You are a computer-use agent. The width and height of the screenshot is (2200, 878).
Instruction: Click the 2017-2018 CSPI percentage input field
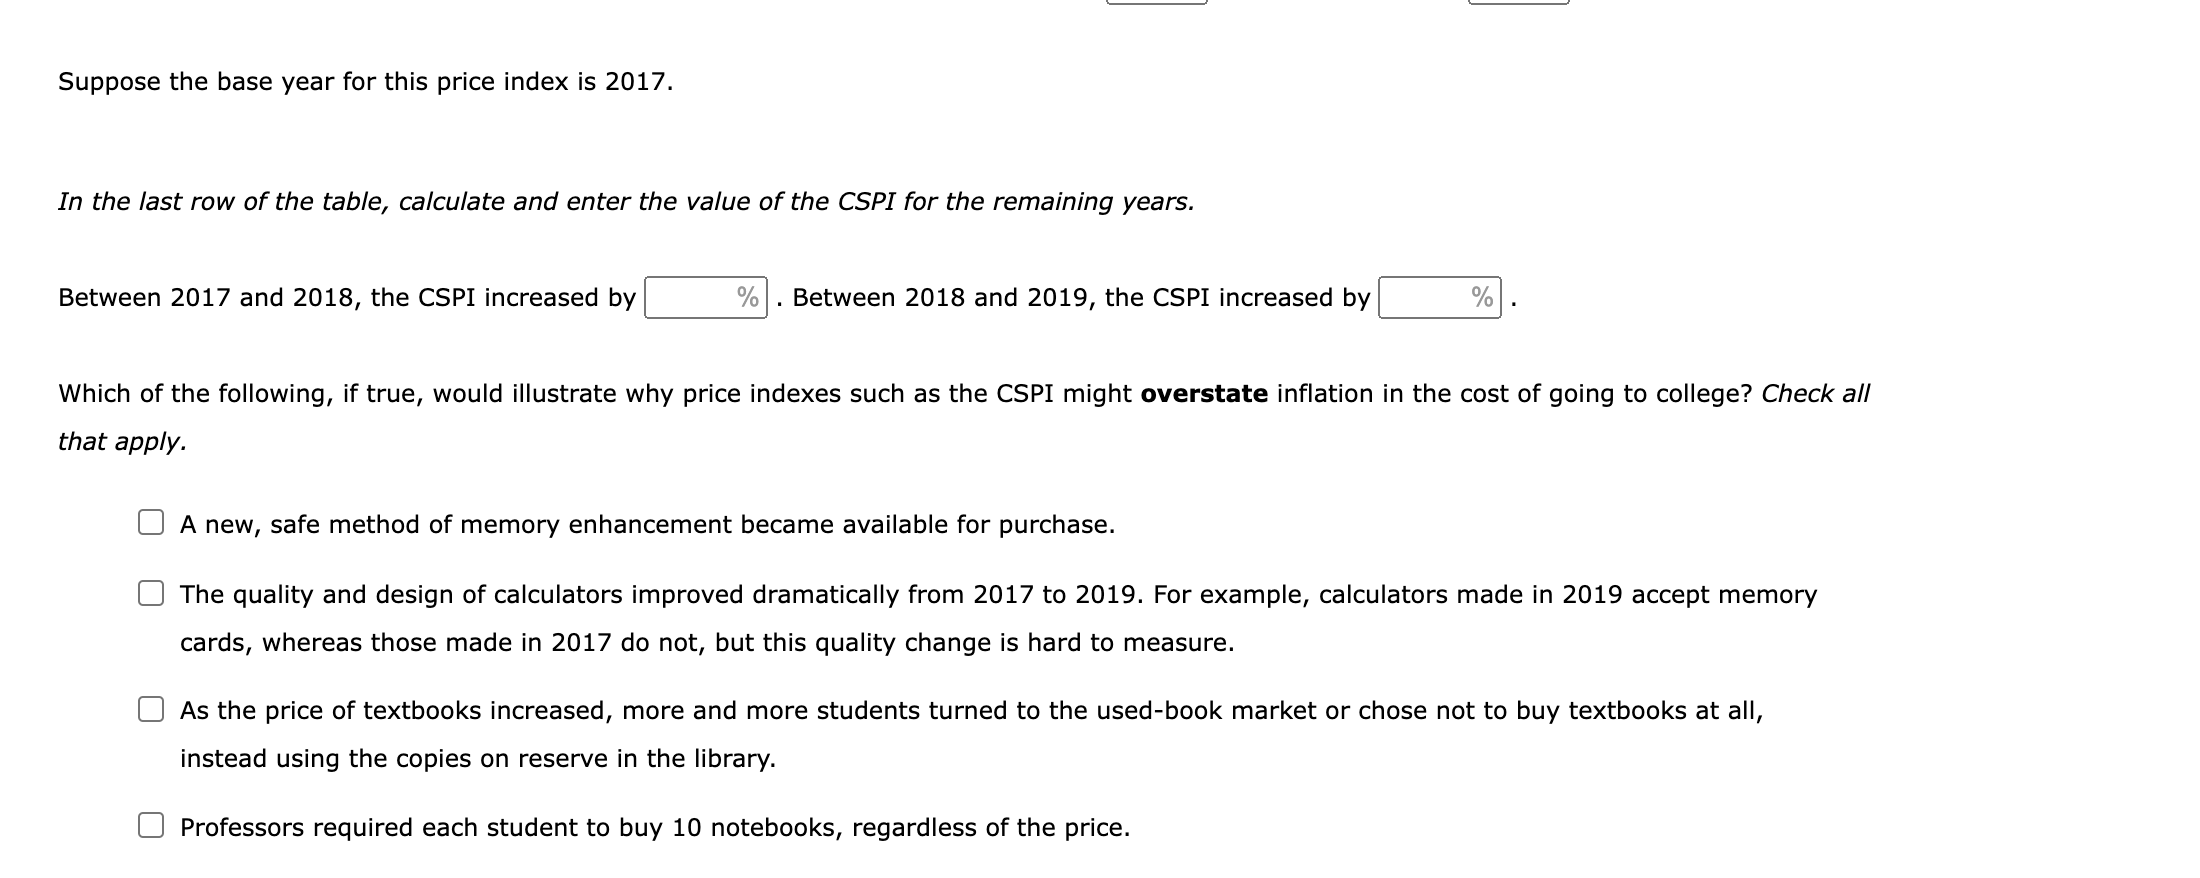point(700,296)
